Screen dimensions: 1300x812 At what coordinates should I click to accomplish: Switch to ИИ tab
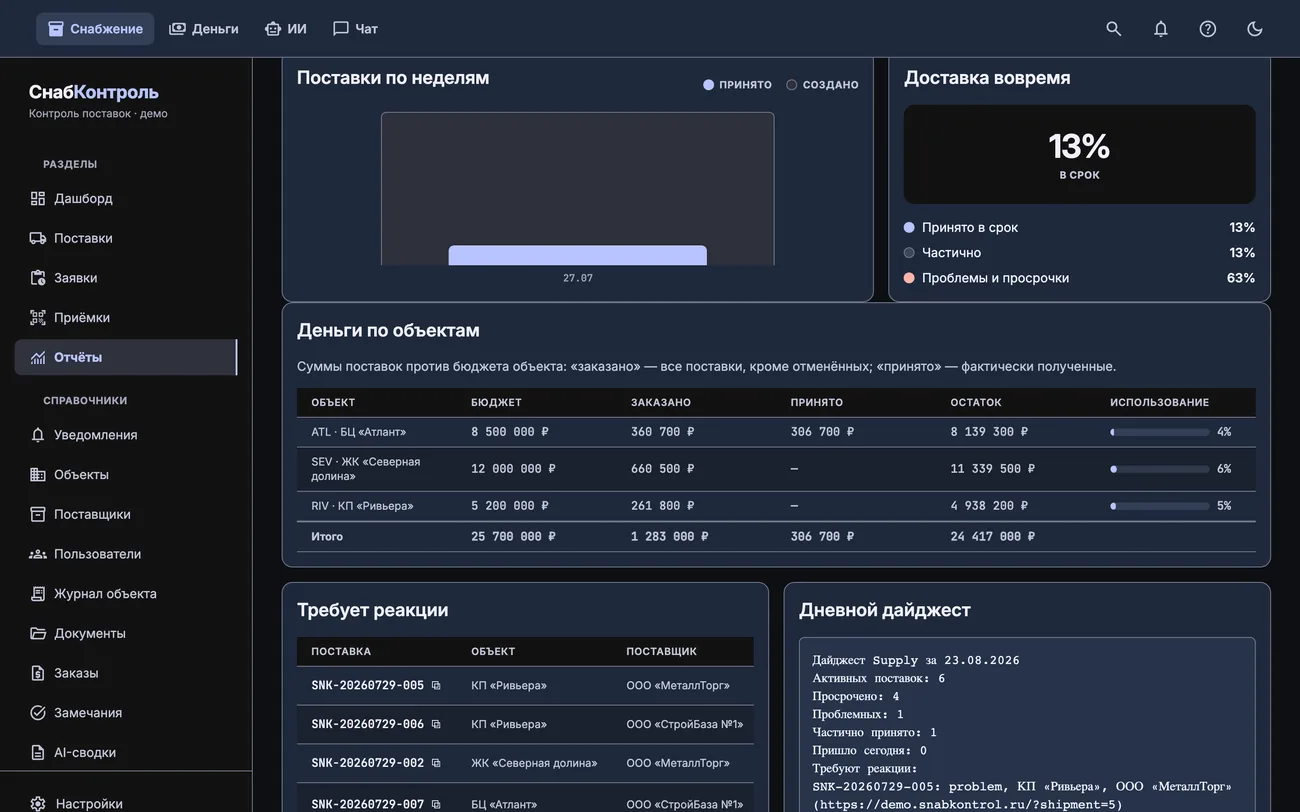point(285,29)
